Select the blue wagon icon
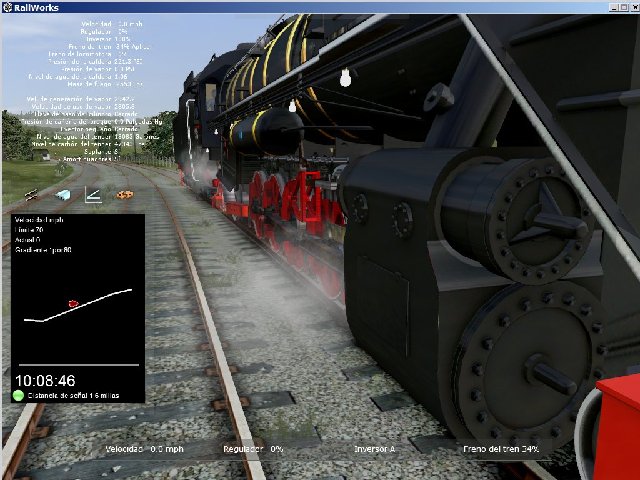Image resolution: width=640 pixels, height=480 pixels. click(62, 194)
